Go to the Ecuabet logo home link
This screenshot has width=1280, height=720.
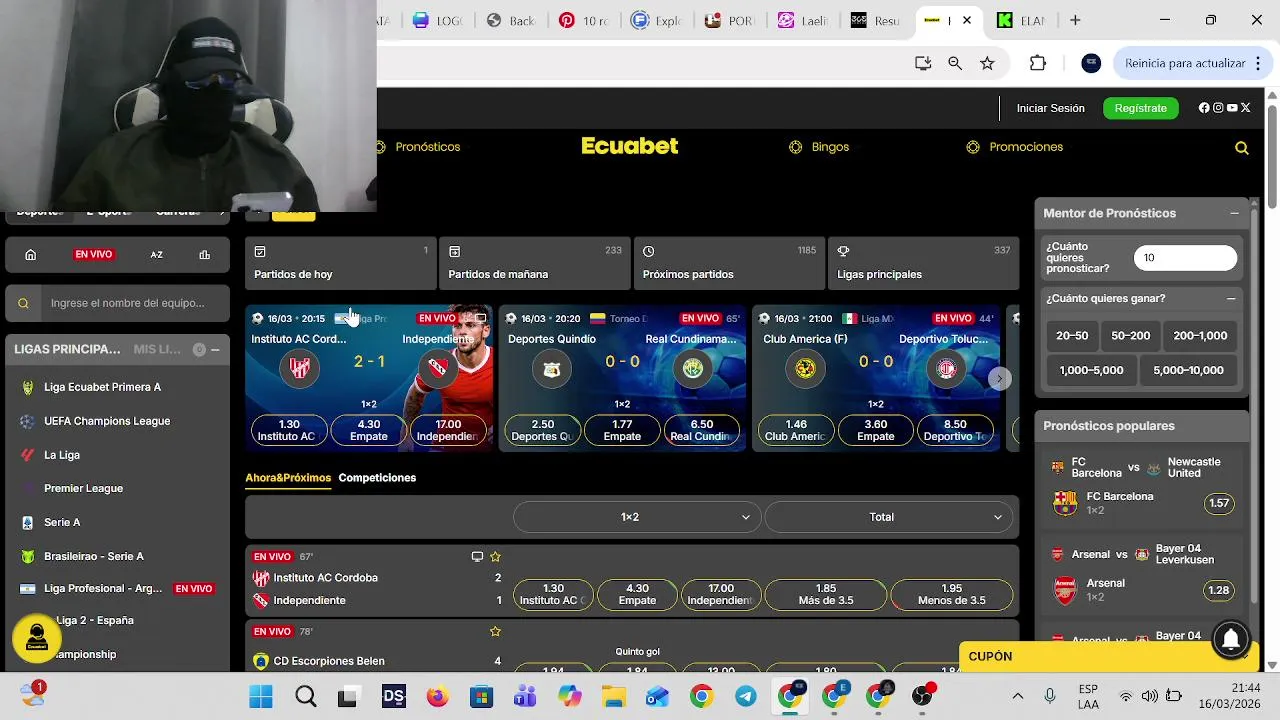[630, 147]
